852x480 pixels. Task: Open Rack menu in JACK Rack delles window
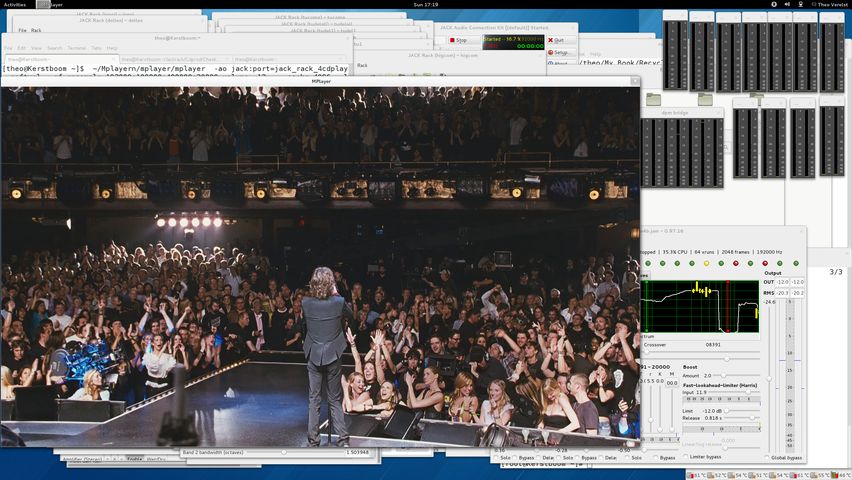[36, 30]
